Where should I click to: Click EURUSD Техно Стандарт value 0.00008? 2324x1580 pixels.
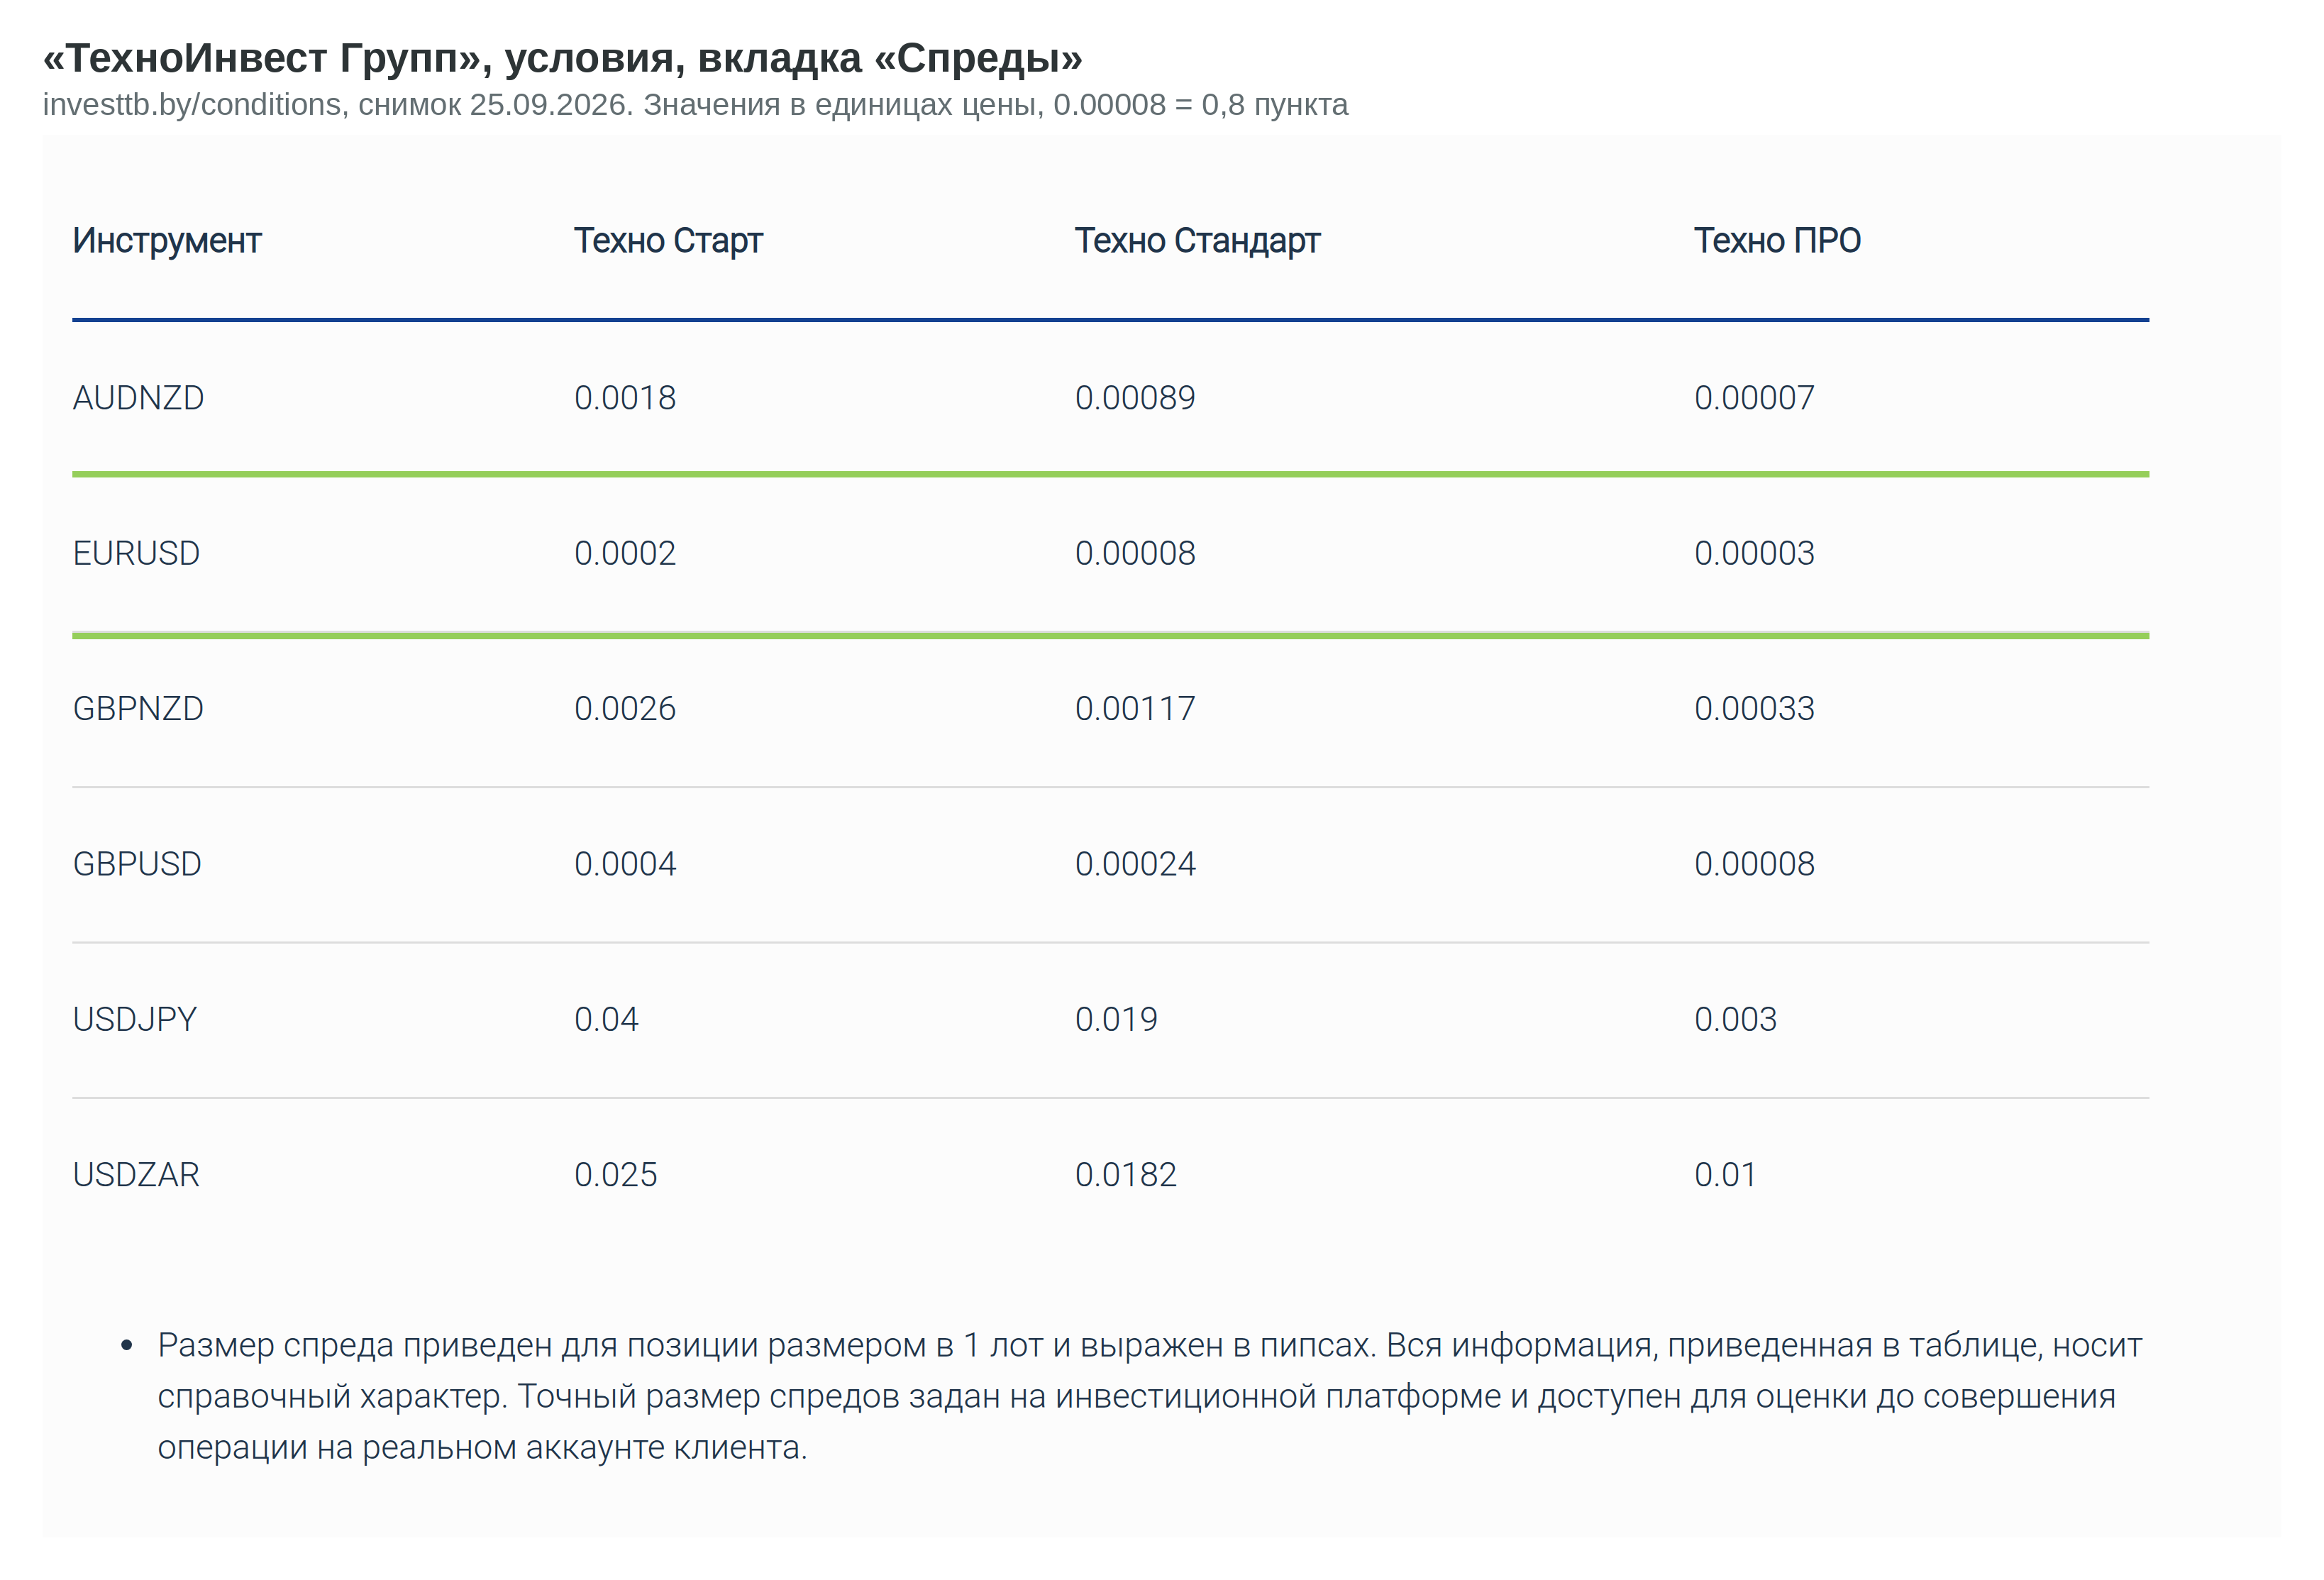(x=1135, y=553)
